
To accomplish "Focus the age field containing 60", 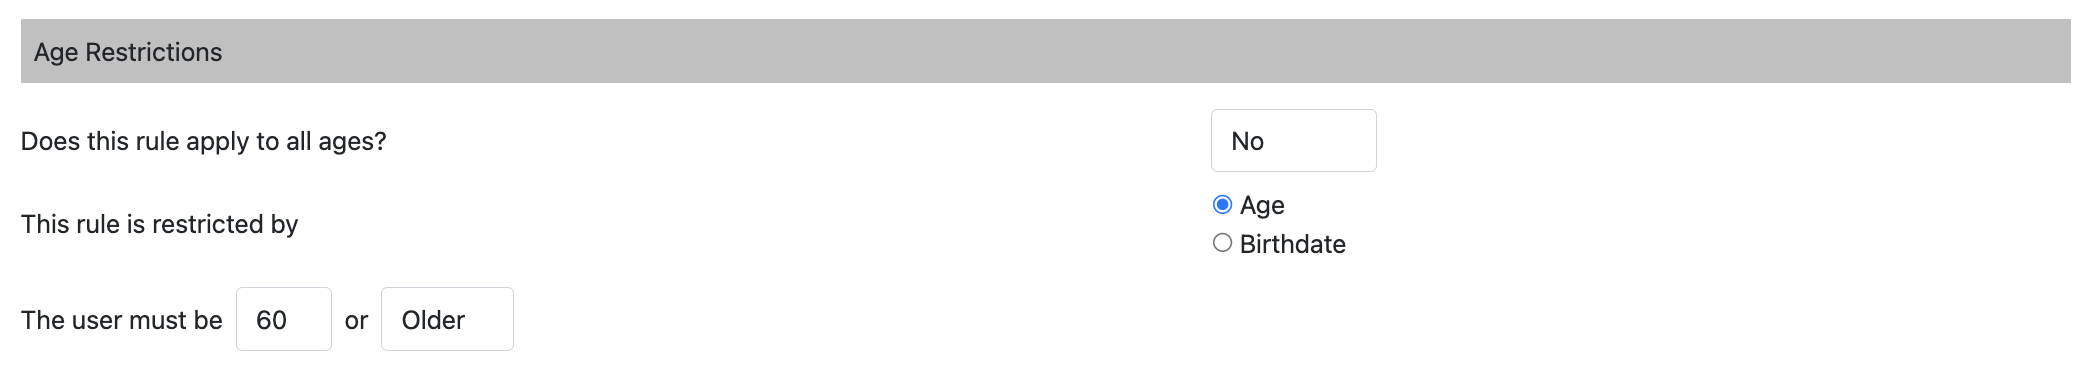I will point(284,319).
